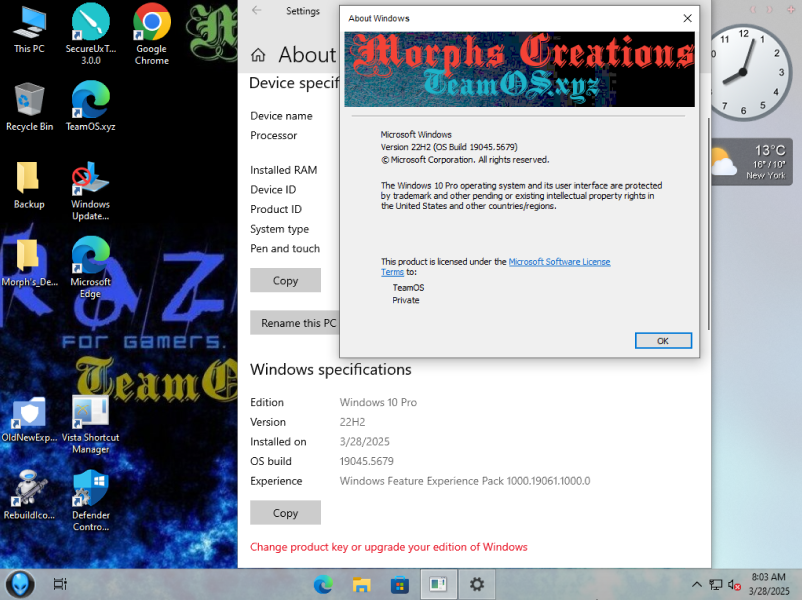Open the alien Start button
802x600 pixels.
click(20, 584)
